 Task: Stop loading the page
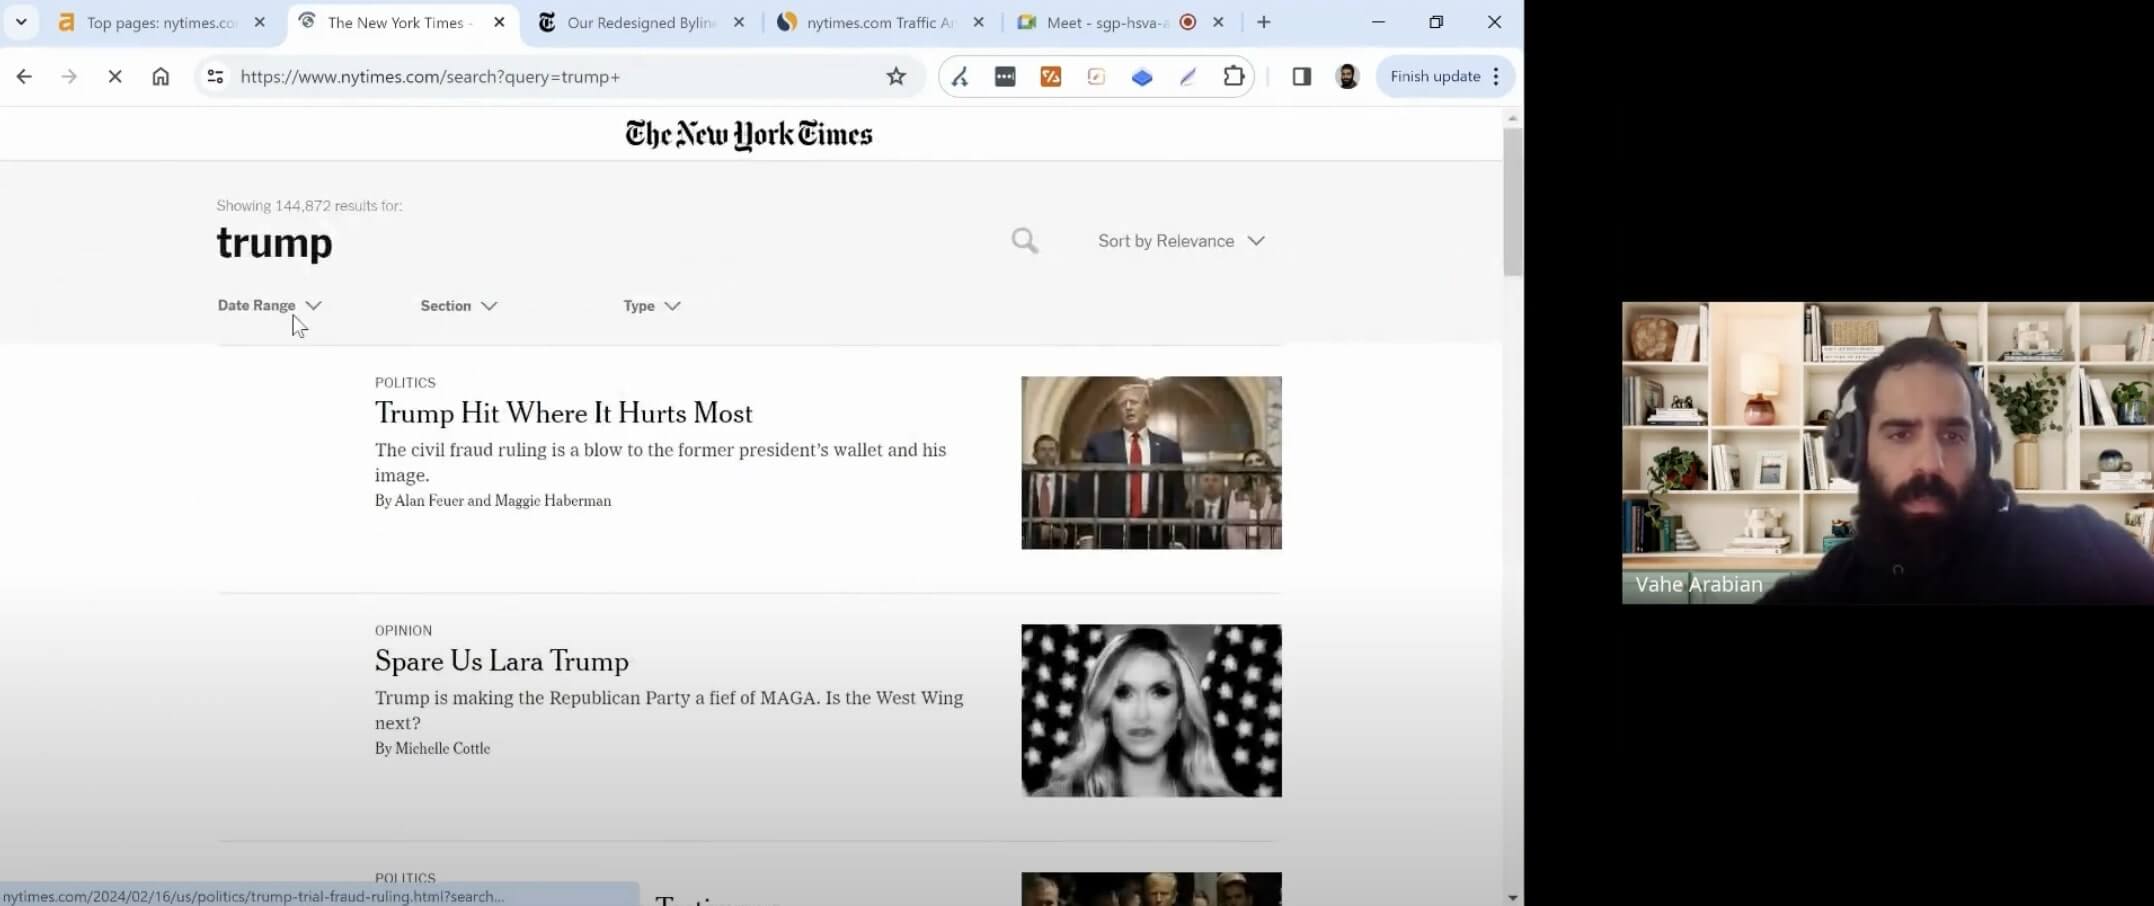(115, 77)
